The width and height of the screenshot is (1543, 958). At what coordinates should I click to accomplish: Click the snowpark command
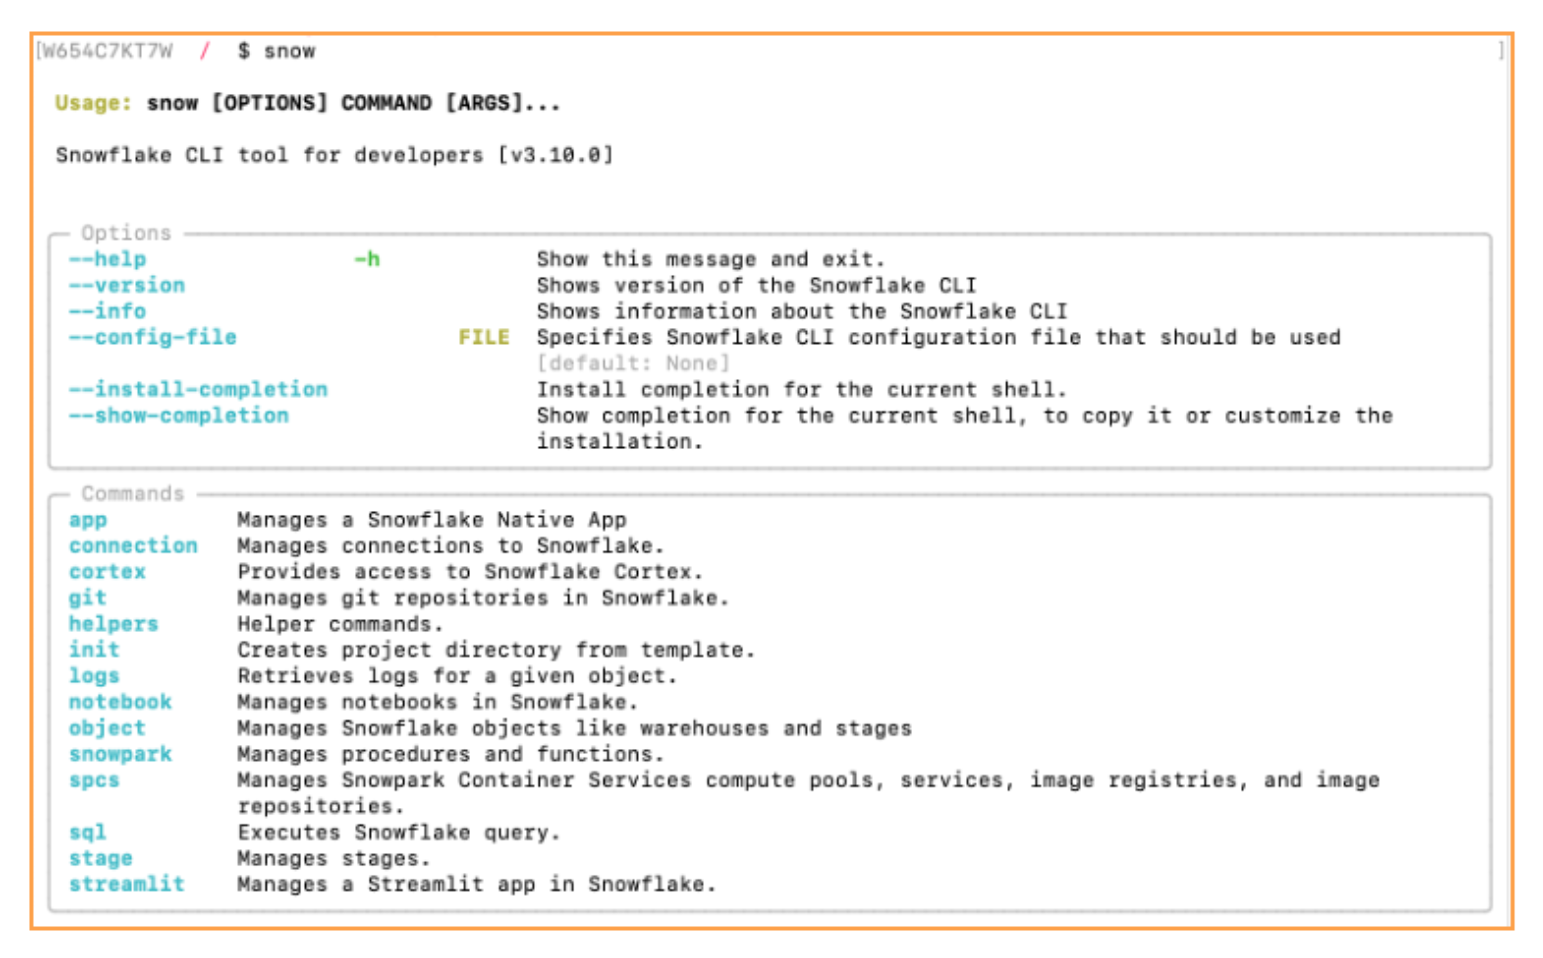click(x=120, y=754)
